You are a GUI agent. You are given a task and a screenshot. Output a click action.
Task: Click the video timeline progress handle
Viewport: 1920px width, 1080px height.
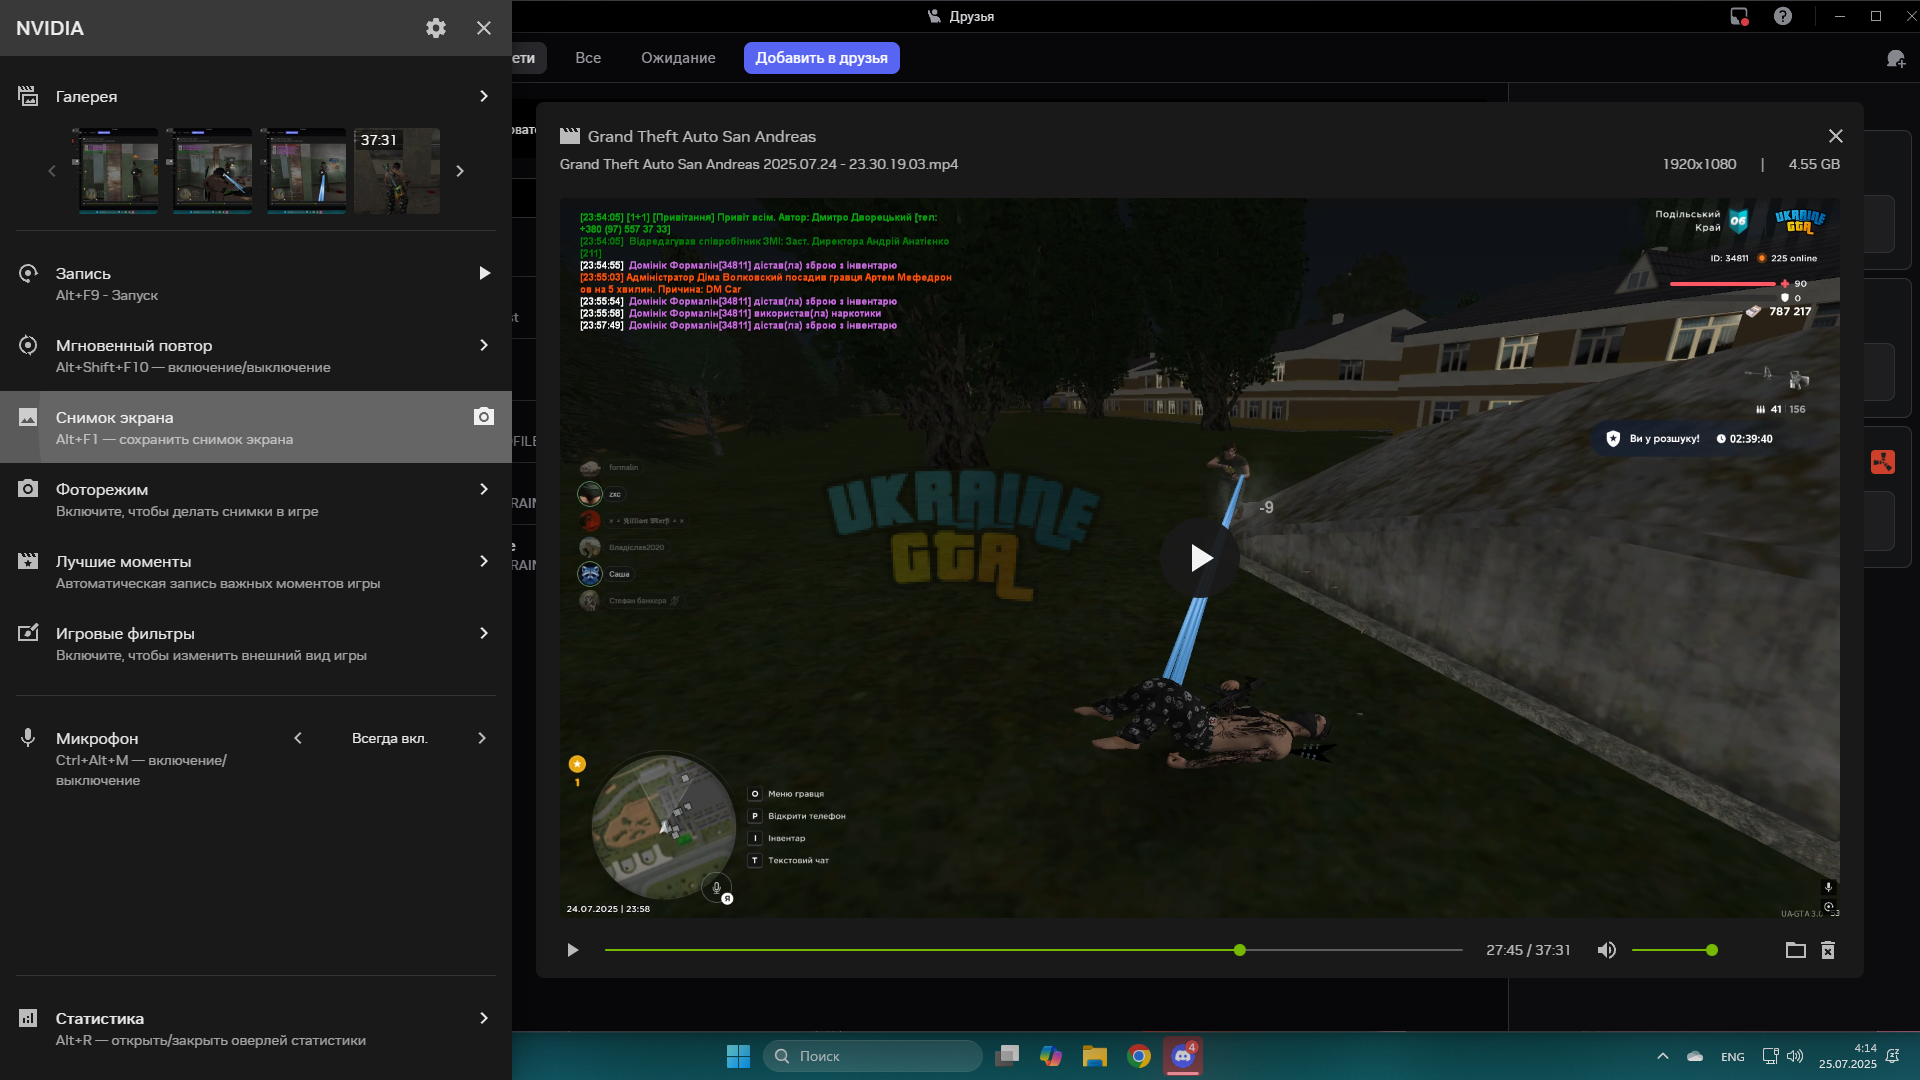click(x=1240, y=950)
